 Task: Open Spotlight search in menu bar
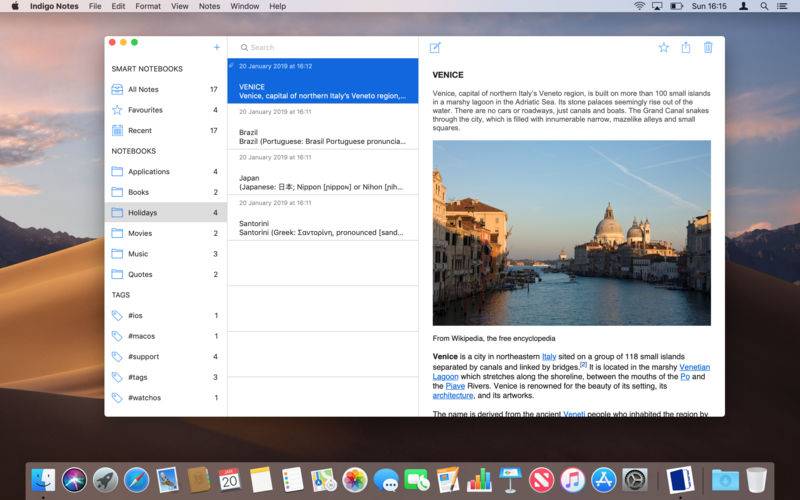[764, 6]
